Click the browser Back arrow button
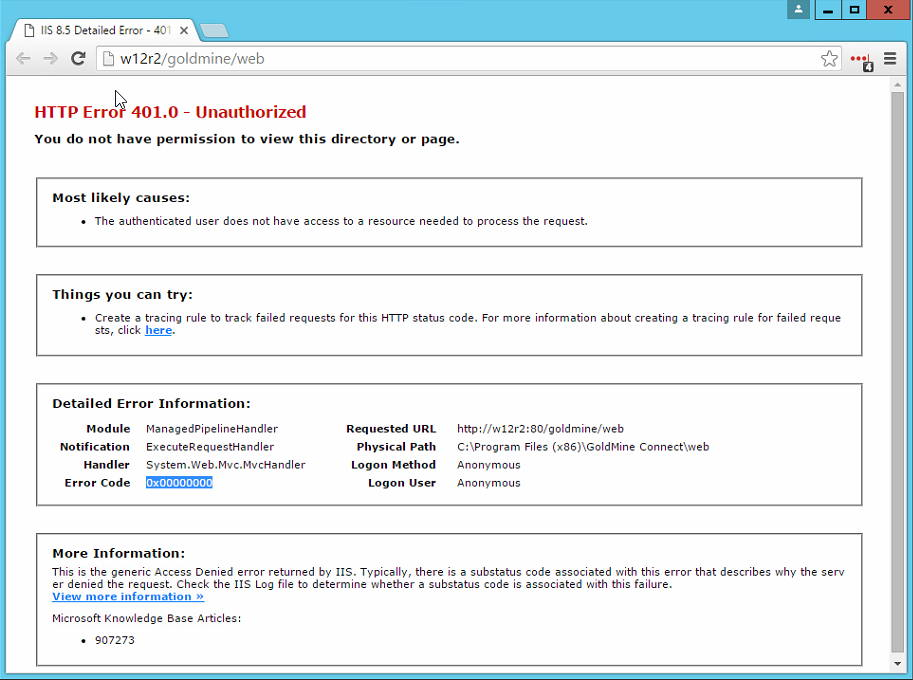This screenshot has width=913, height=680. click(x=23, y=59)
